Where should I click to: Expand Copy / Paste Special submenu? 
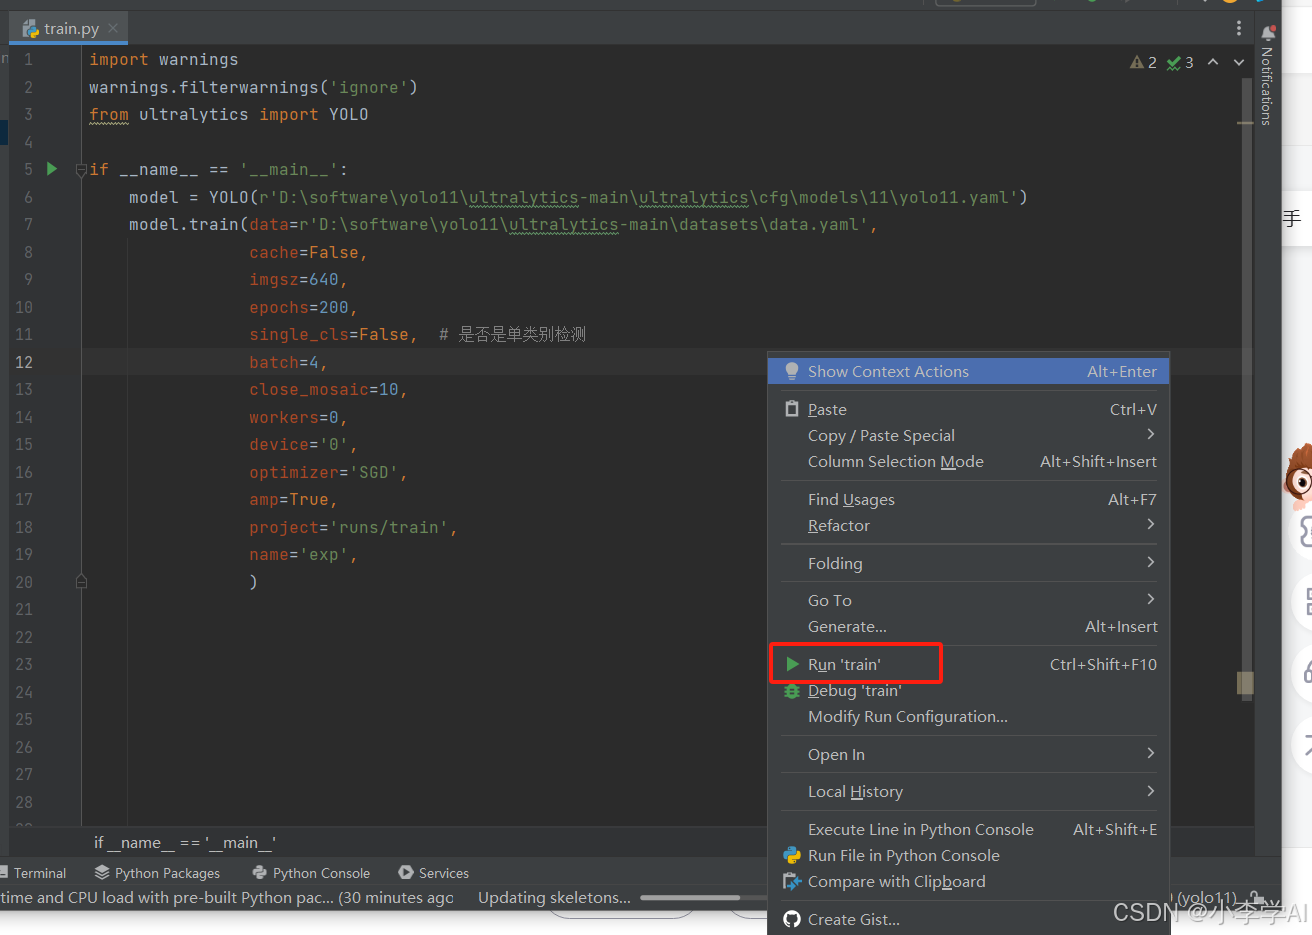(968, 435)
